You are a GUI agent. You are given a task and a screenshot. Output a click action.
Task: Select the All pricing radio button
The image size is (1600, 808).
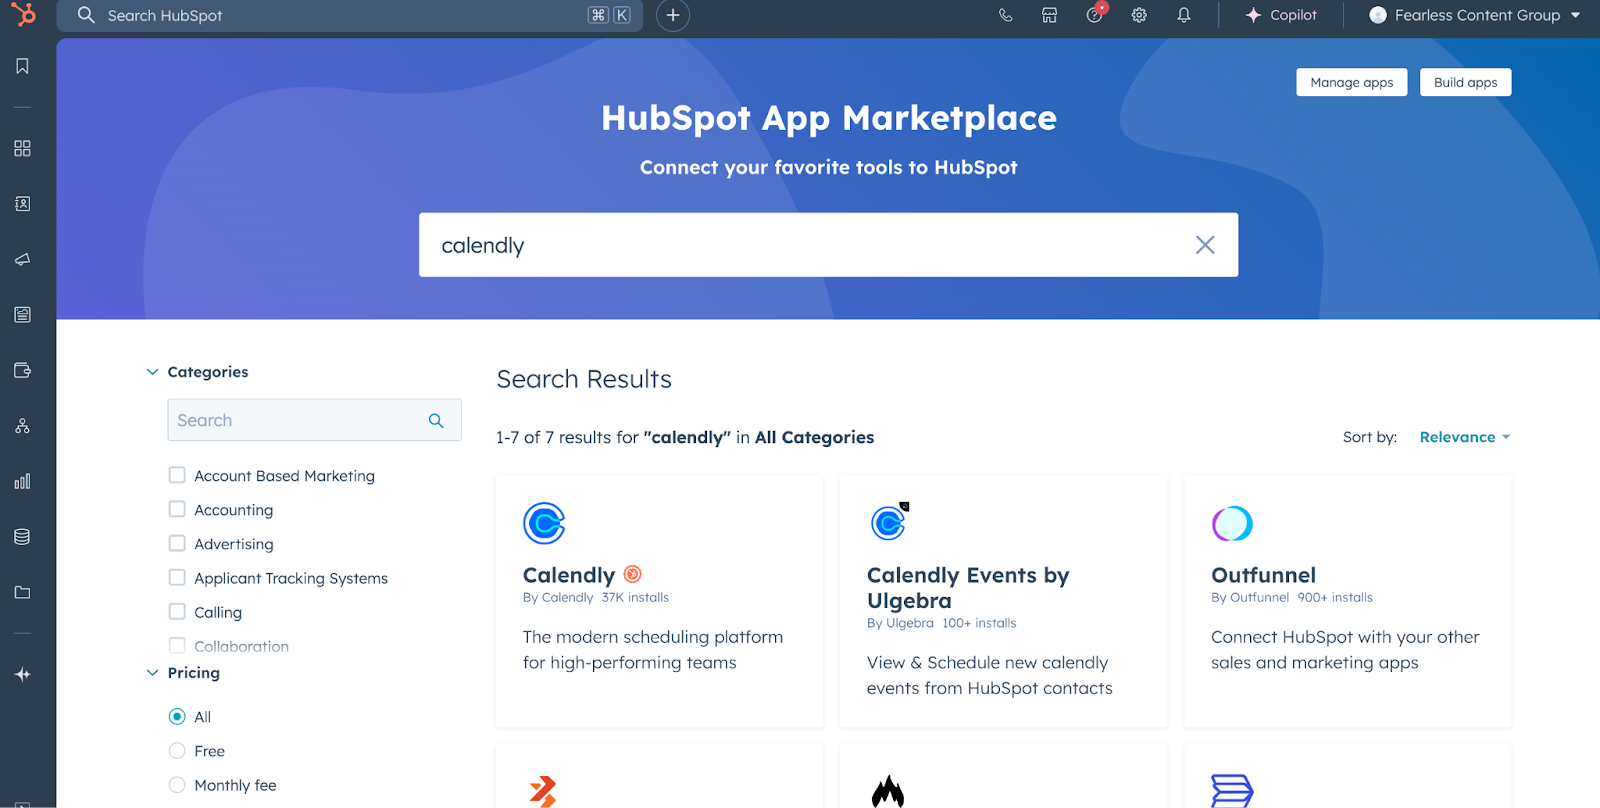[x=177, y=716]
